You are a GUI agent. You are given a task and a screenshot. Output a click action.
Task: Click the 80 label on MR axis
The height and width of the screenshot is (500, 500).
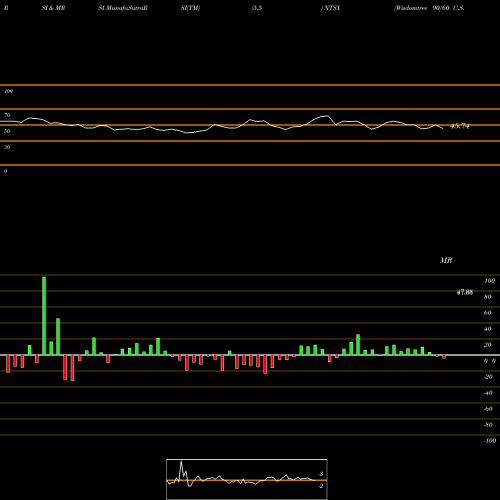[488, 297]
